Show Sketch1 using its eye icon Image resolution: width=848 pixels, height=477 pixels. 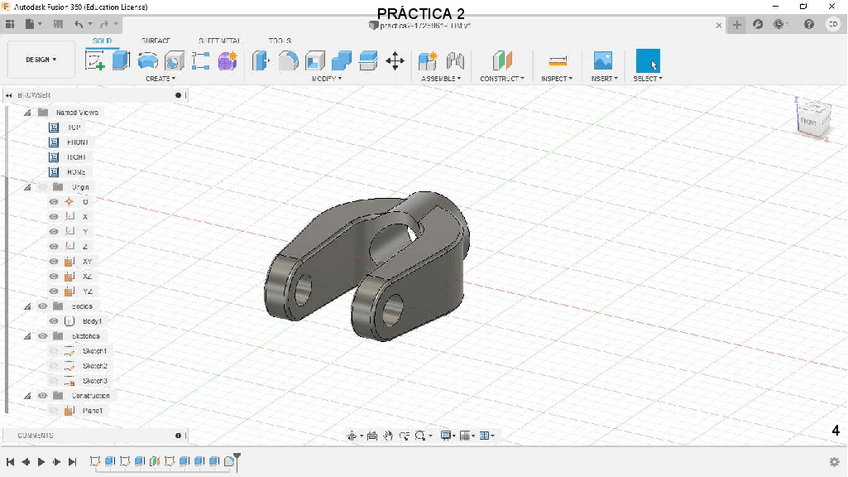[54, 351]
